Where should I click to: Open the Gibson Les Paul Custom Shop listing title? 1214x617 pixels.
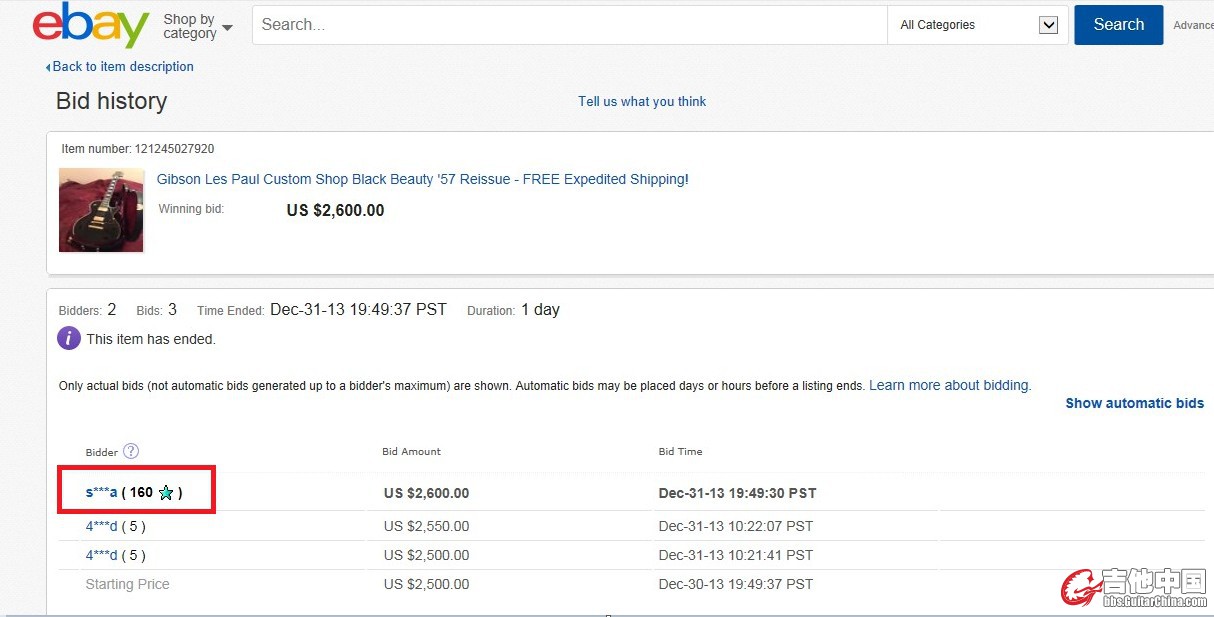pos(423,179)
